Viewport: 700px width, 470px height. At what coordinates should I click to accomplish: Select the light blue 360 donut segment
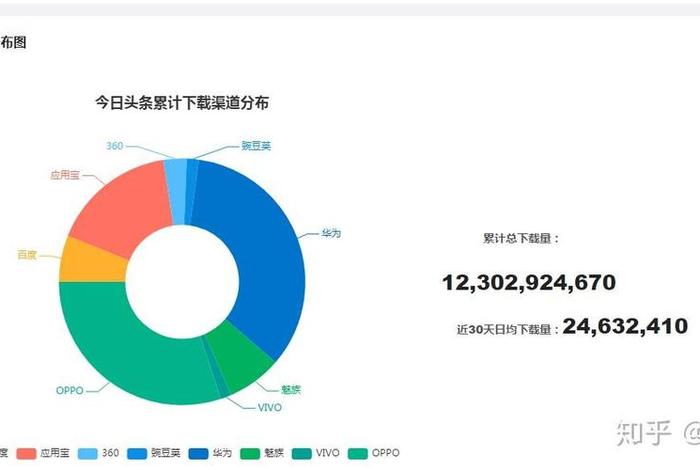pyautogui.click(x=177, y=191)
